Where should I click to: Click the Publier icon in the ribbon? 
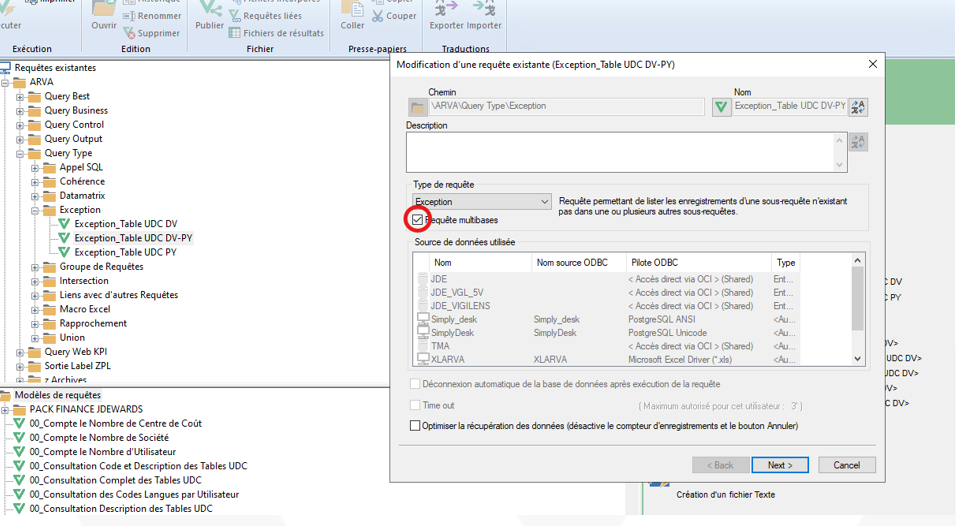tap(209, 9)
